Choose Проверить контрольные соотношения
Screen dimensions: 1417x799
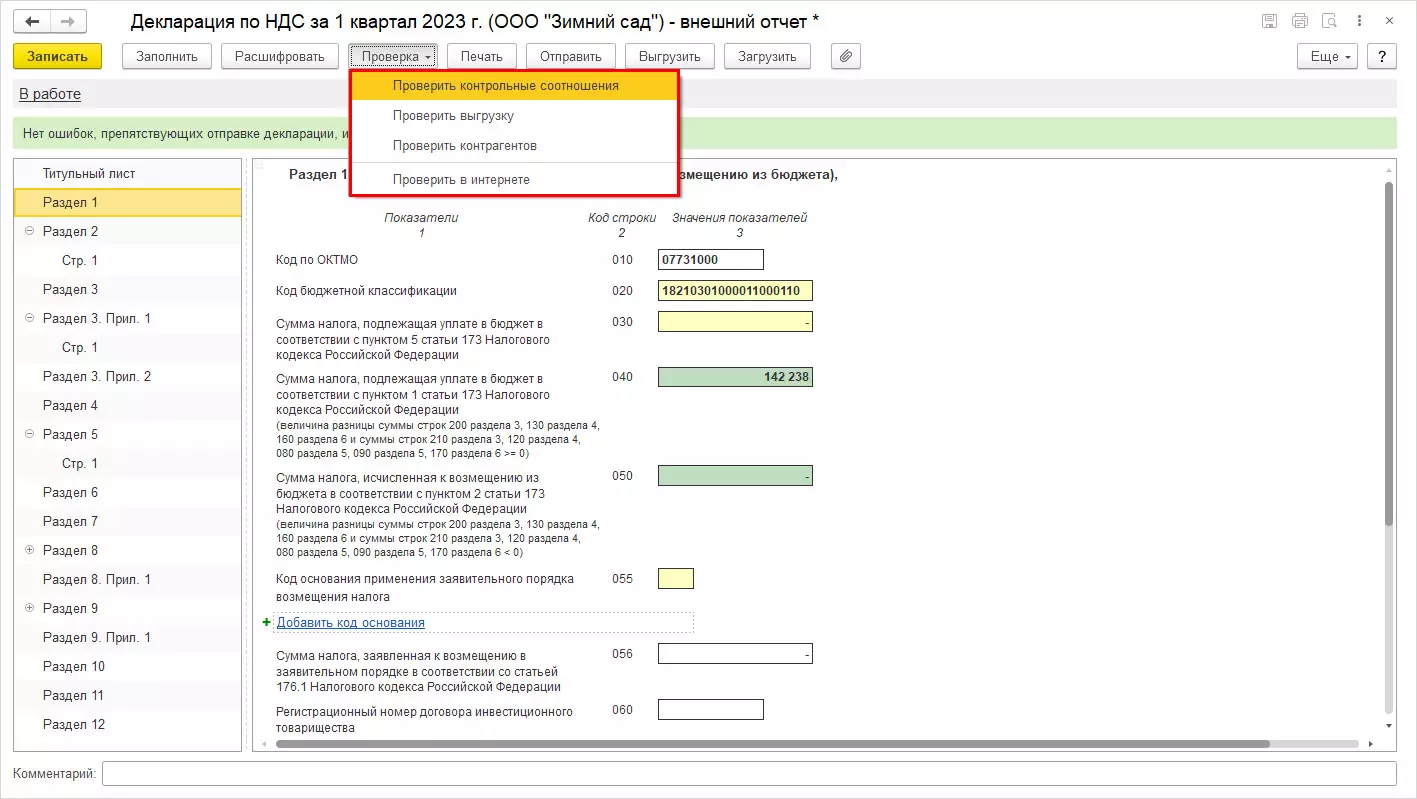pyautogui.click(x=514, y=86)
